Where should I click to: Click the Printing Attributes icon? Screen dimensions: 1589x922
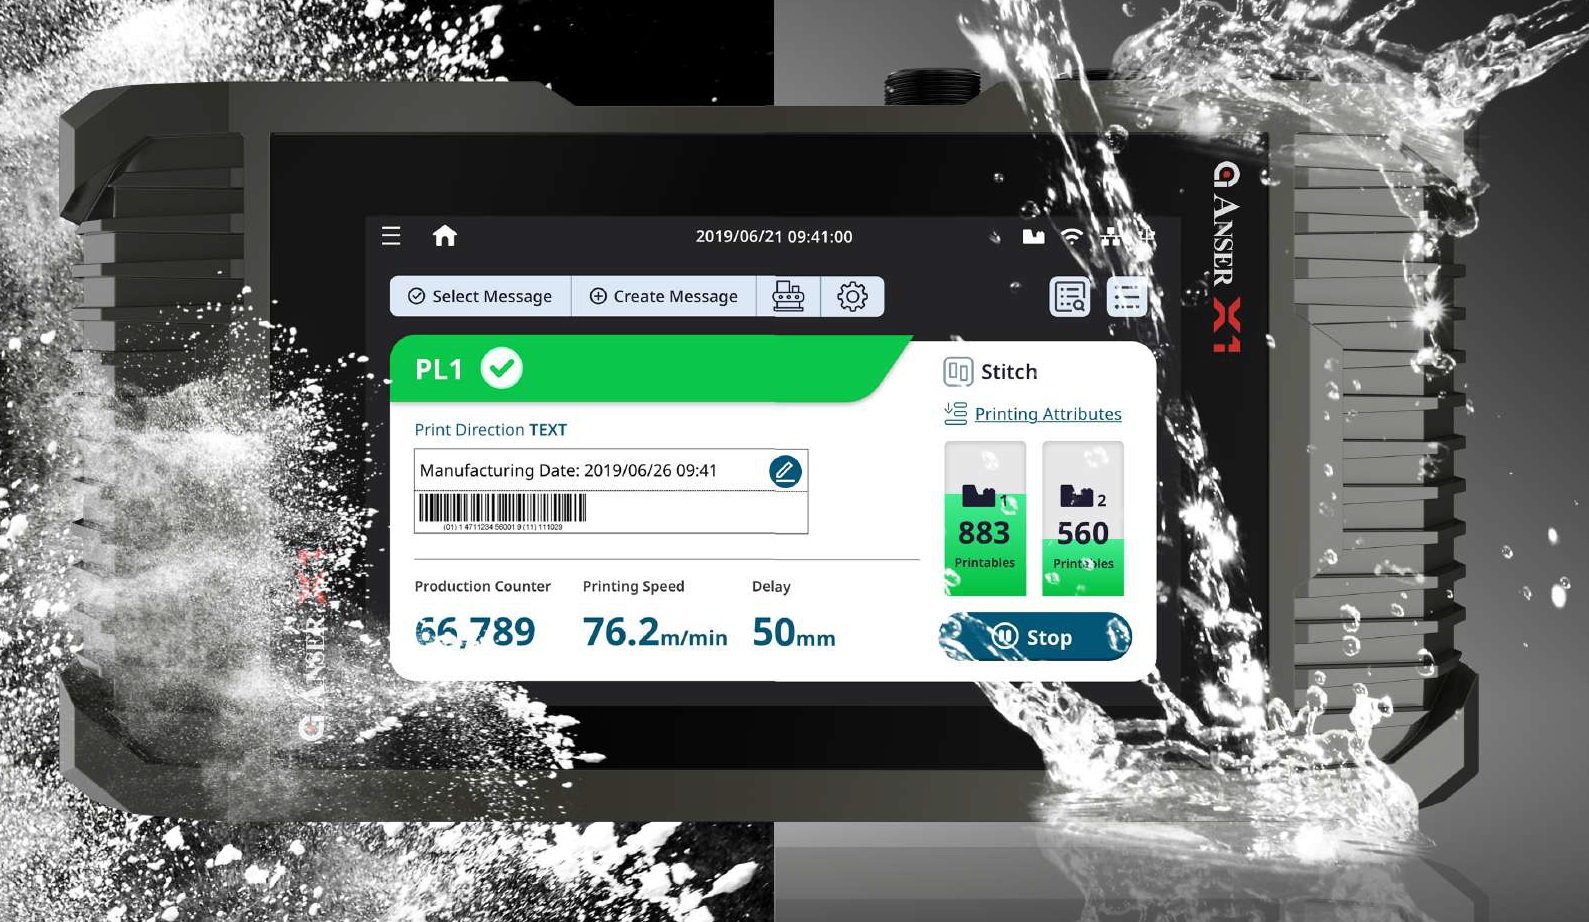[955, 413]
